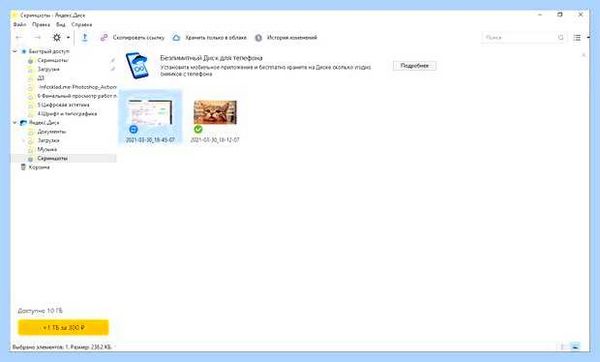Click Хранить только в облаке

[209, 38]
